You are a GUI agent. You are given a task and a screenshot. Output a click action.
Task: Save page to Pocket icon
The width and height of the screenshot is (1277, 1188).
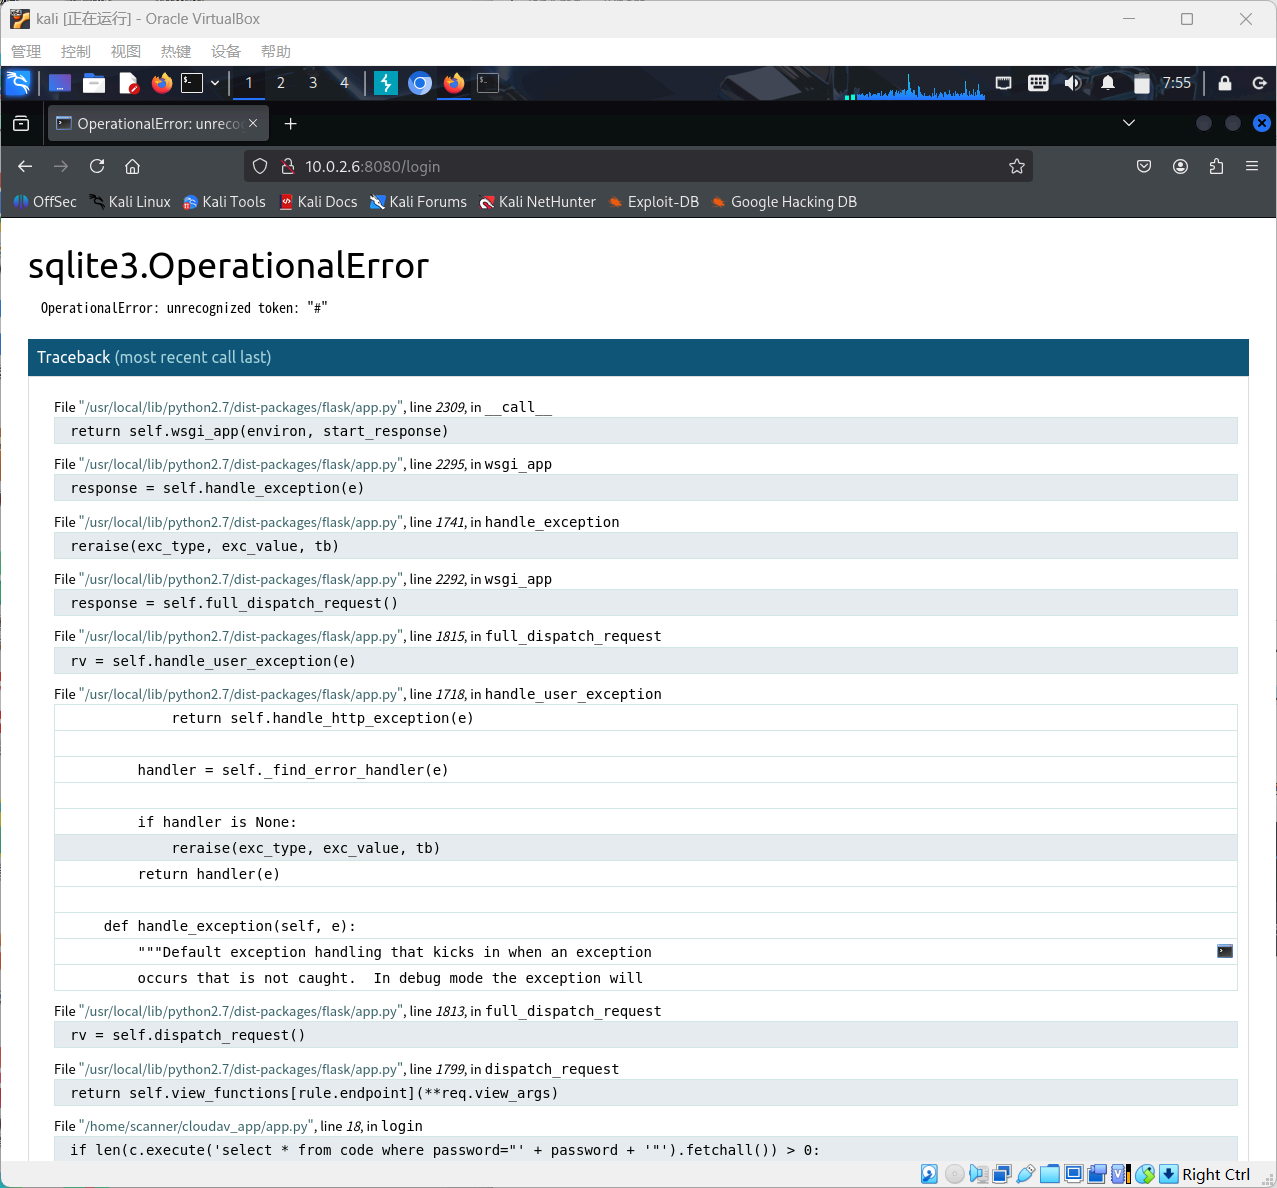1144,166
